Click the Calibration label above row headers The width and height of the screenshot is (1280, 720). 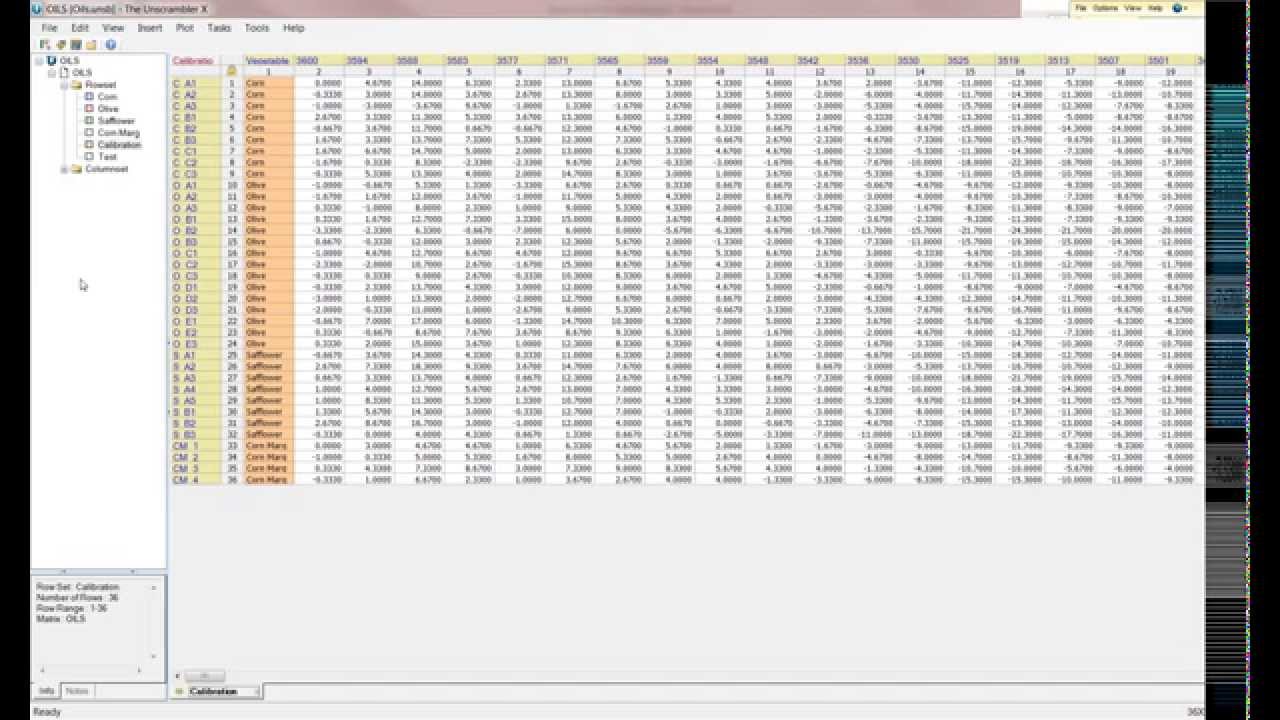pos(193,61)
